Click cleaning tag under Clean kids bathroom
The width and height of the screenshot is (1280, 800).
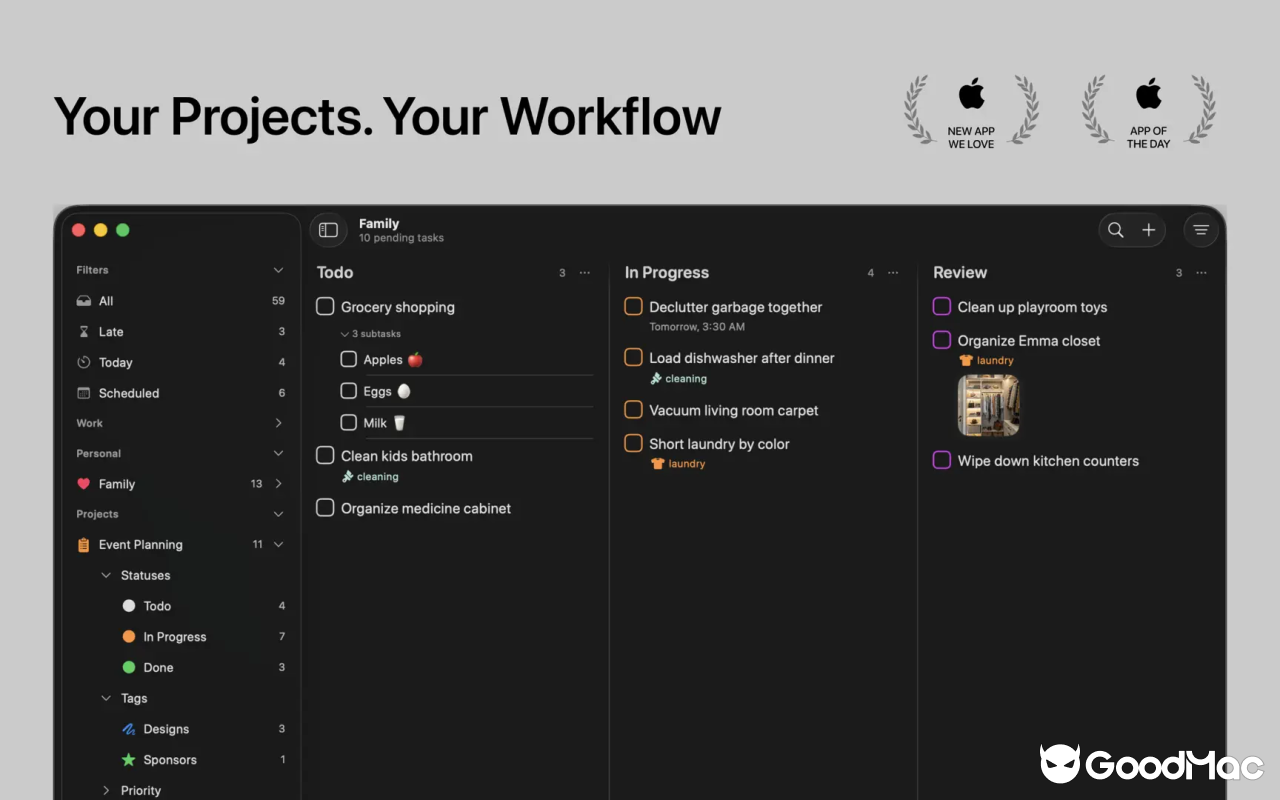pyautogui.click(x=370, y=477)
